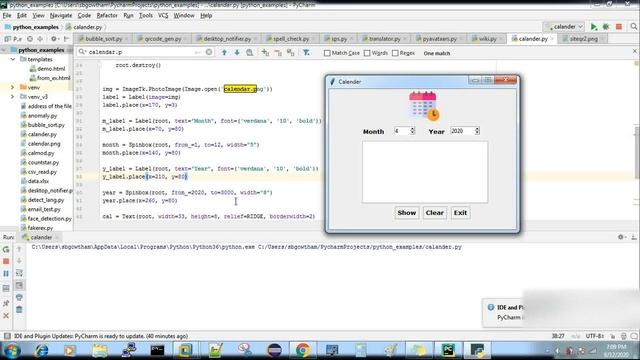Run the calander configuration with green play button

(593, 27)
